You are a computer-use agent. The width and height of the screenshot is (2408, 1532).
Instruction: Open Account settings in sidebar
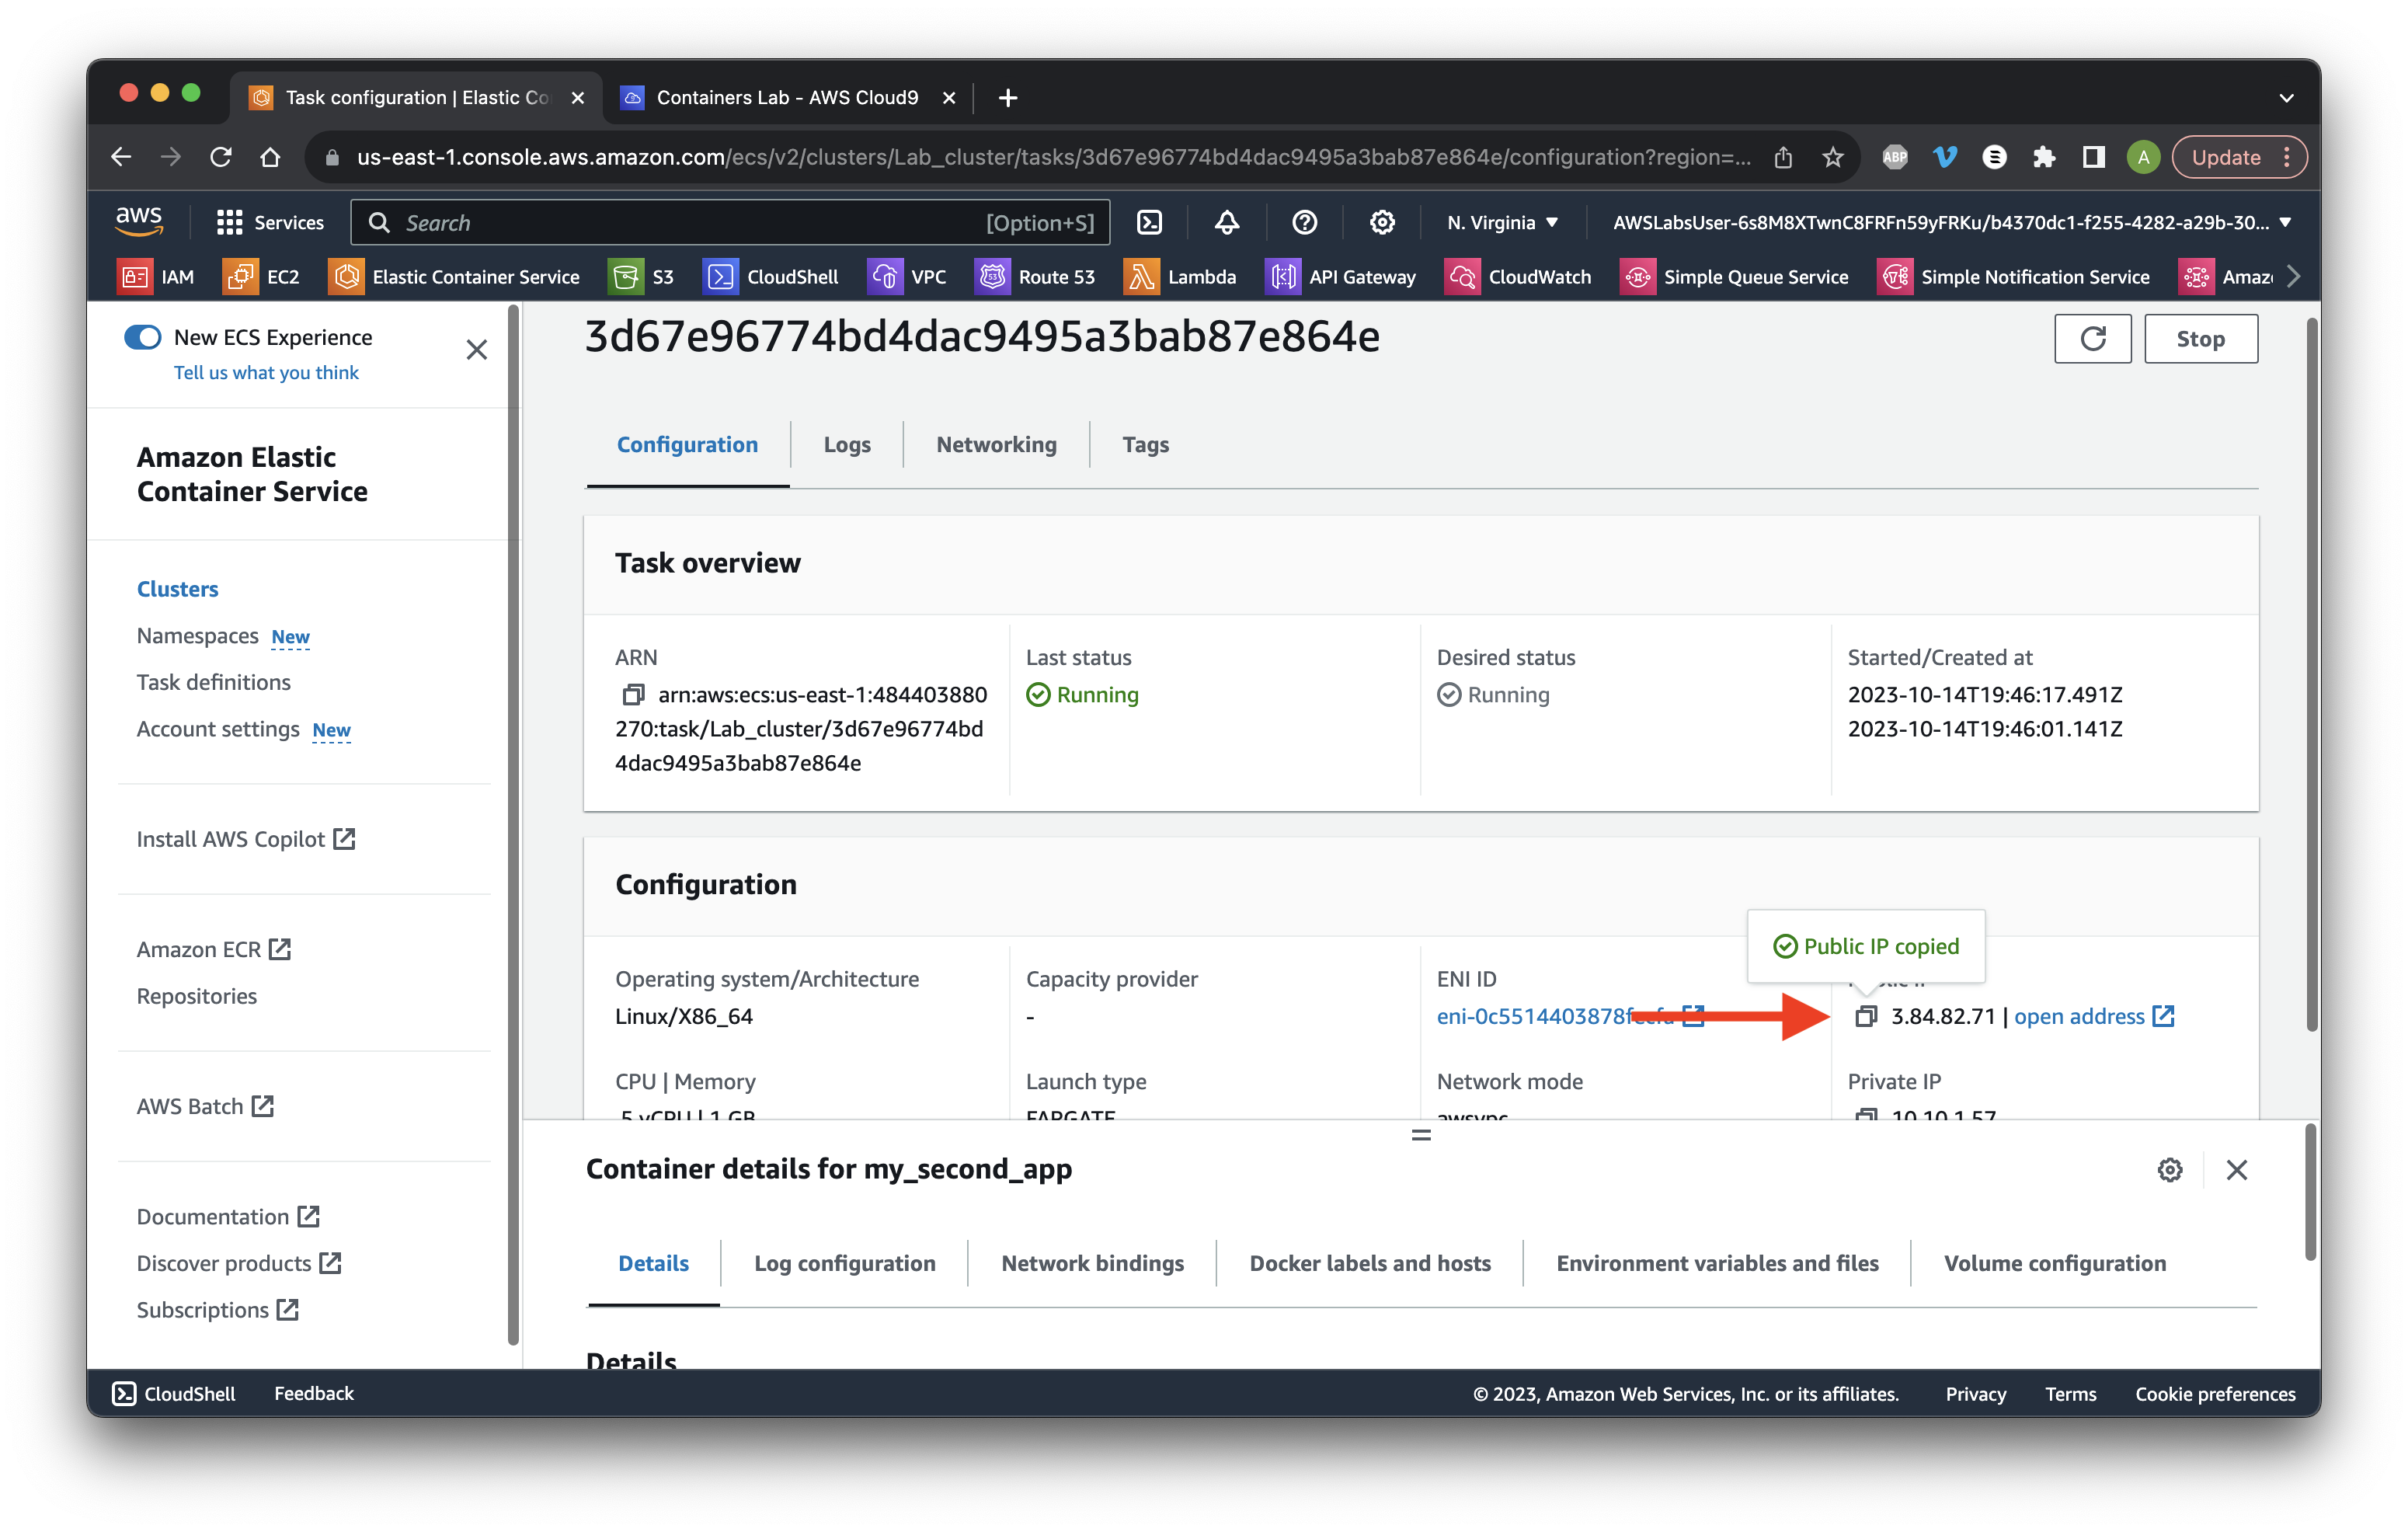(x=218, y=729)
